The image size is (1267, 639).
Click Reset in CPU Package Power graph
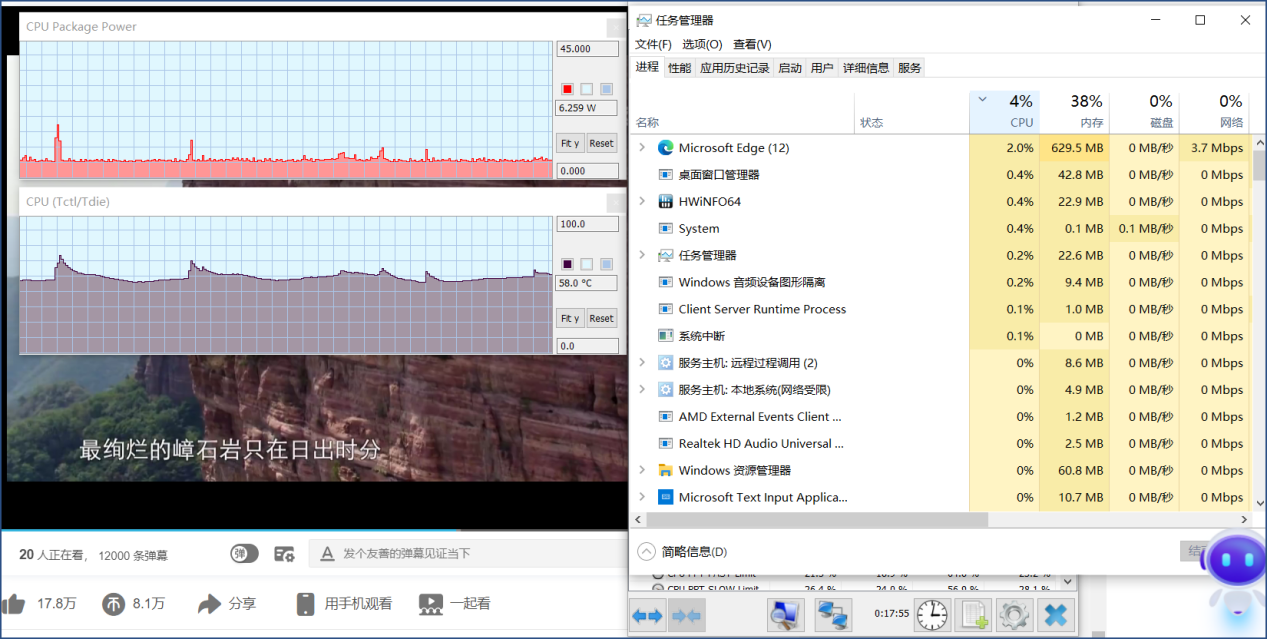point(601,143)
